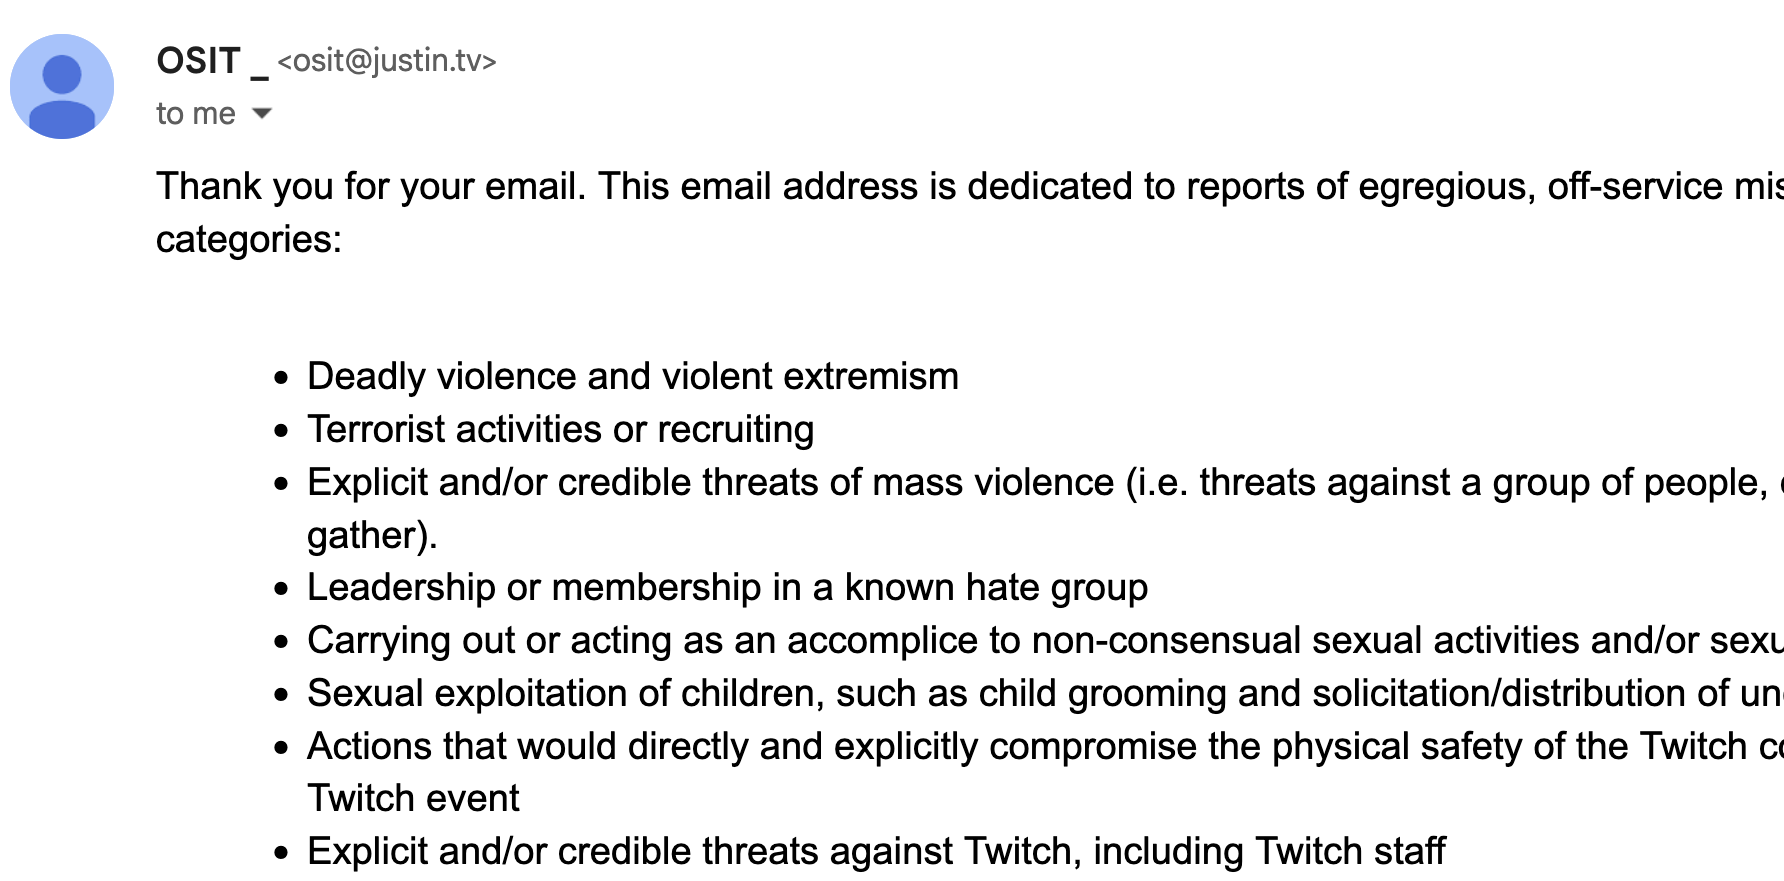The height and width of the screenshot is (881, 1784).
Task: Click 'Leadership or membership in a known hate group'
Action: point(727,587)
